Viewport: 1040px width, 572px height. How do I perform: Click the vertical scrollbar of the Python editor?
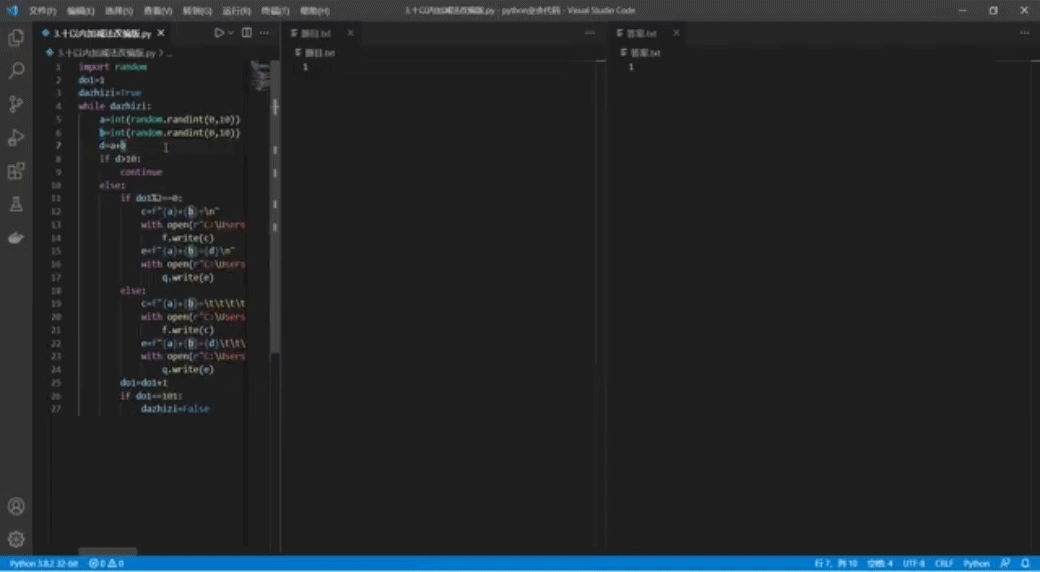[275, 206]
